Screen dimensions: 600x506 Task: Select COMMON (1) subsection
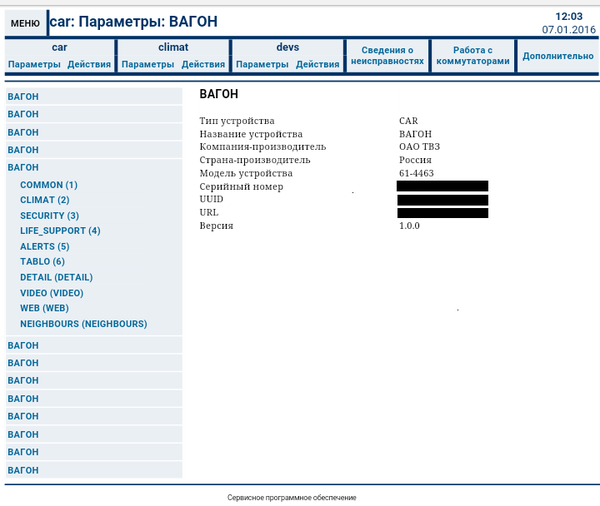[x=49, y=185]
